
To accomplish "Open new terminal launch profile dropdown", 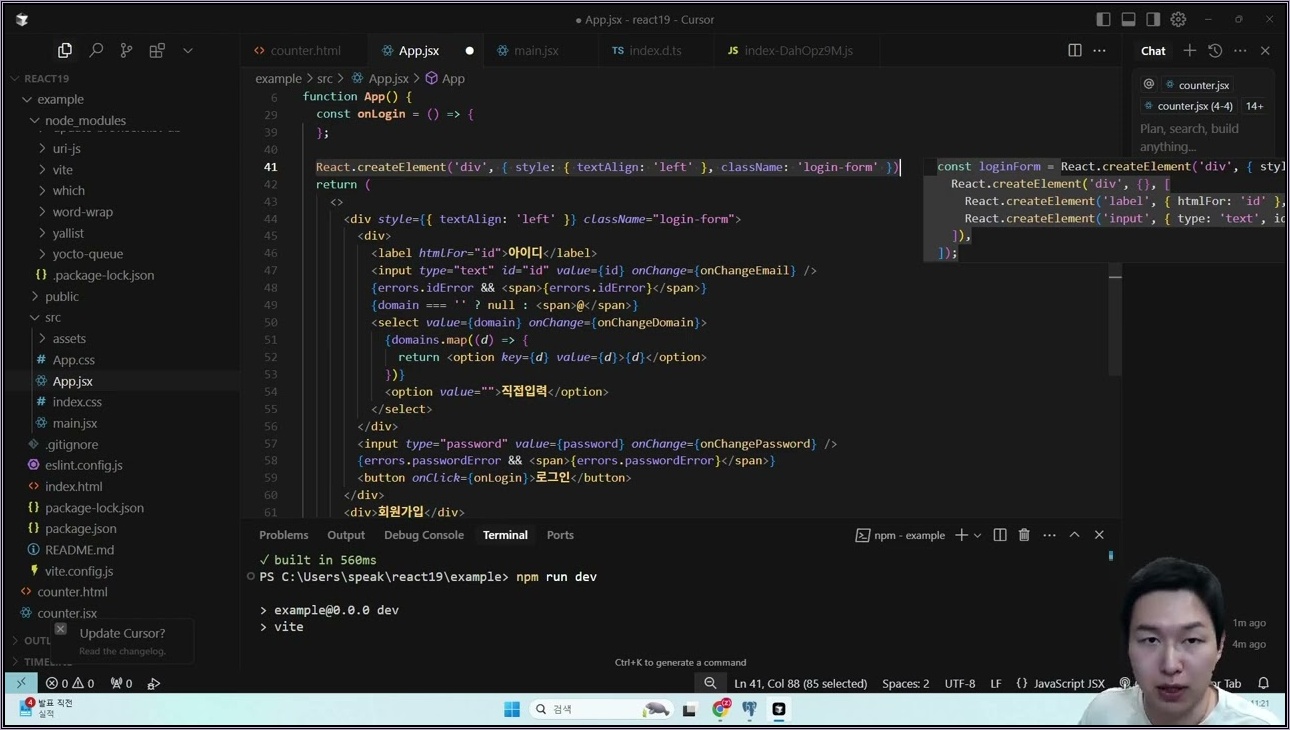I will point(978,536).
